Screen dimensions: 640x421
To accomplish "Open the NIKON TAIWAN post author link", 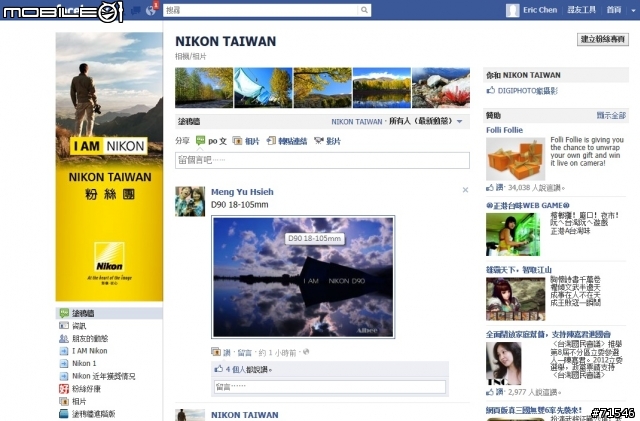I will click(x=244, y=415).
